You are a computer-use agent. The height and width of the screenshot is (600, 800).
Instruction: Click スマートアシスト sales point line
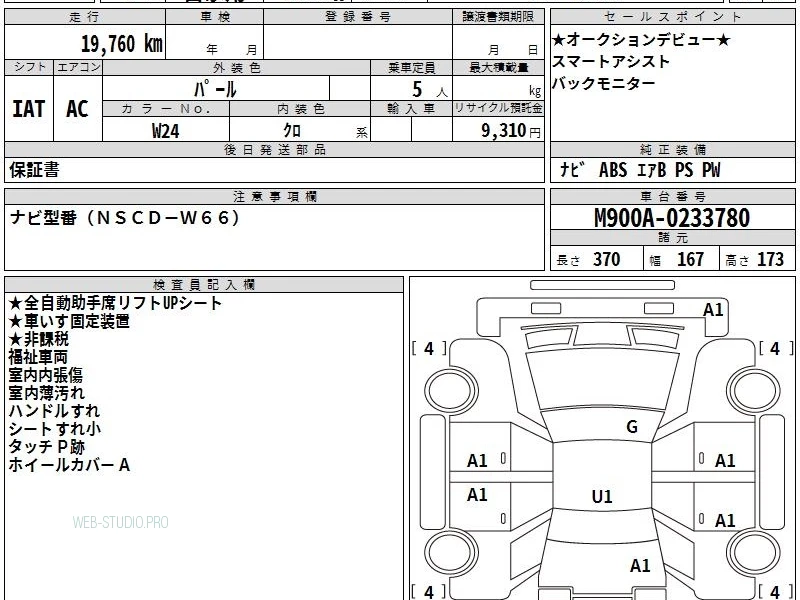pyautogui.click(x=611, y=61)
